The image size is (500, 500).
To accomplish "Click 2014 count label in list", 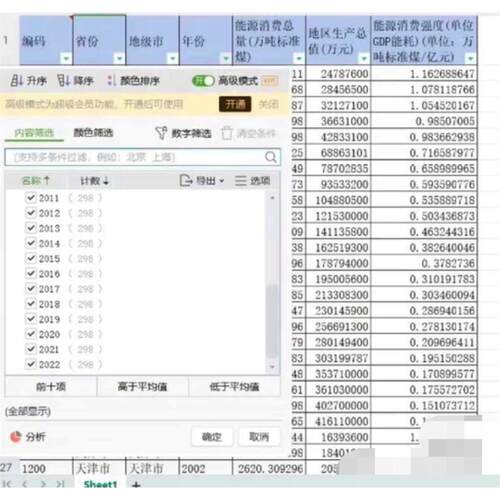I will point(85,243).
